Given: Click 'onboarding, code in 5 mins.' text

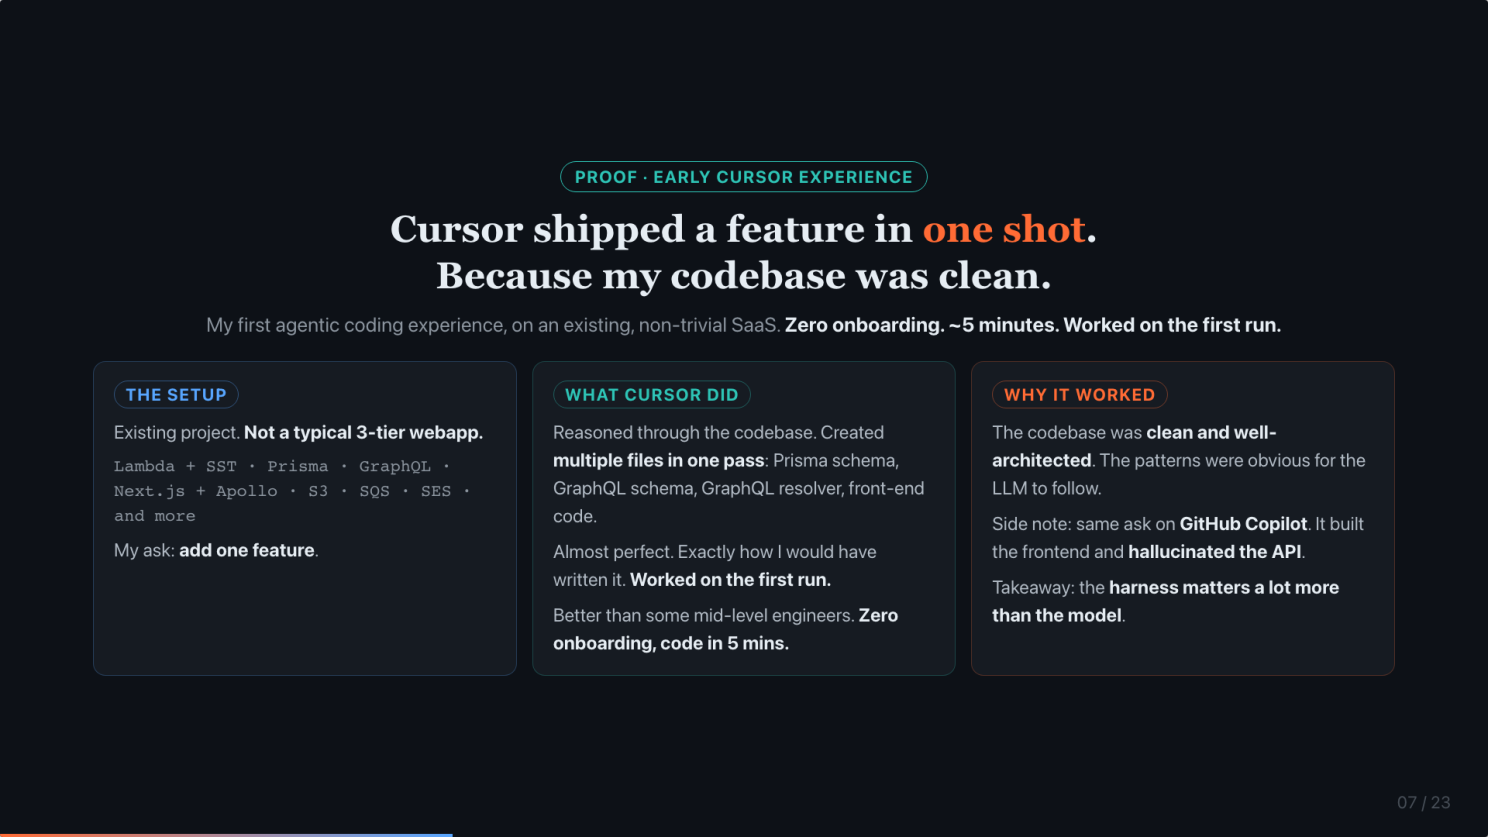Looking at the screenshot, I should tap(671, 644).
